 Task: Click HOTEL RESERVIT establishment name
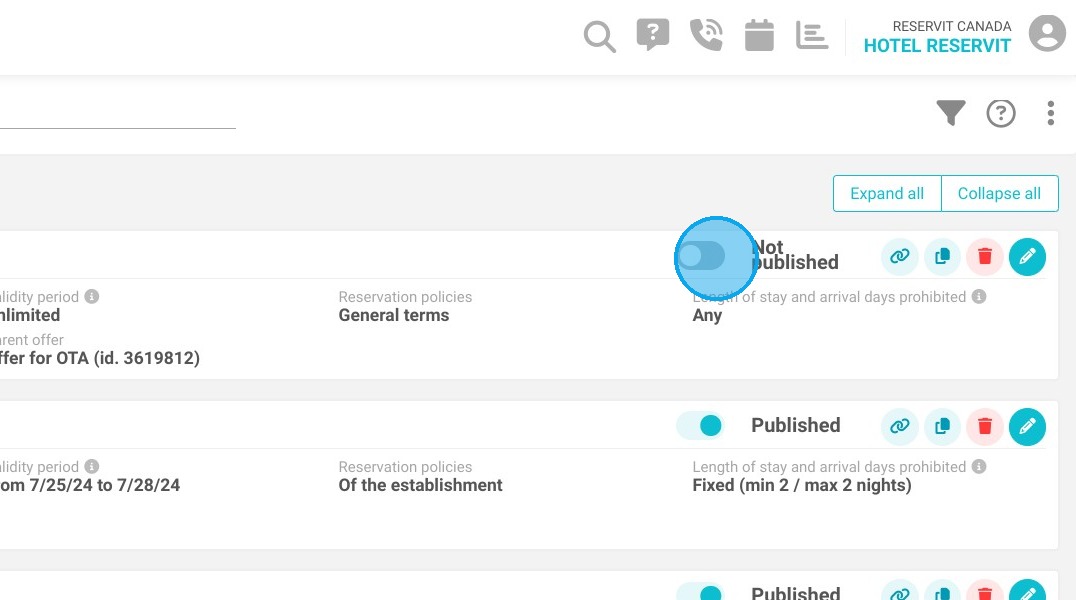click(x=937, y=46)
